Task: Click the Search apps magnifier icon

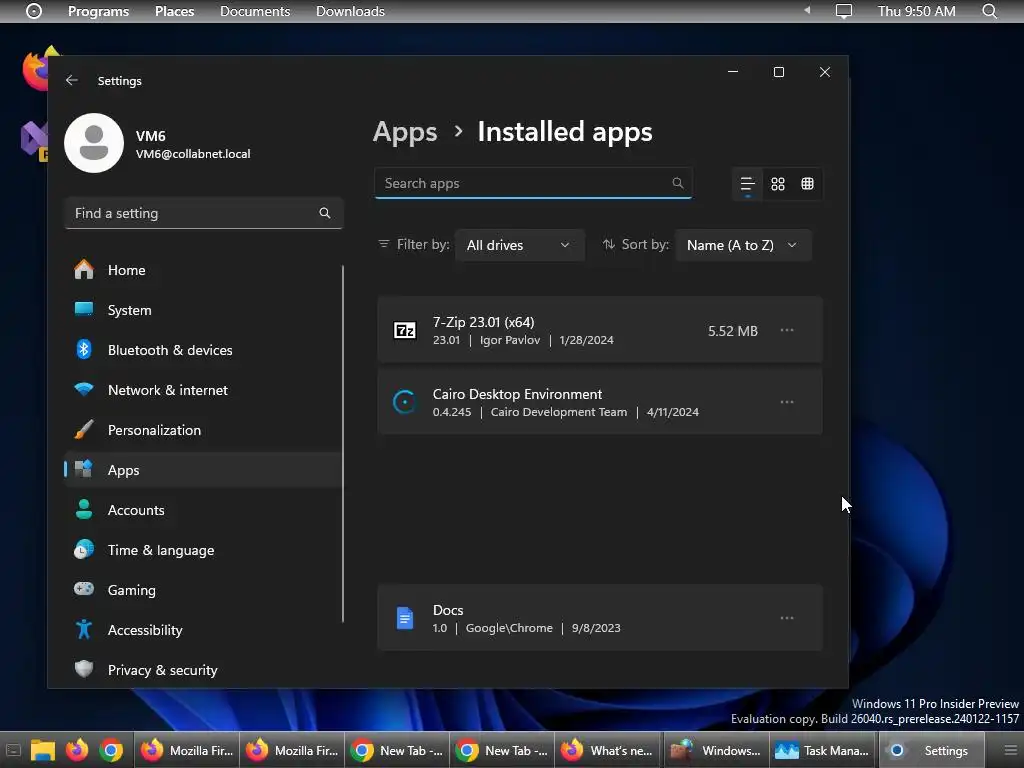Action: (x=678, y=184)
